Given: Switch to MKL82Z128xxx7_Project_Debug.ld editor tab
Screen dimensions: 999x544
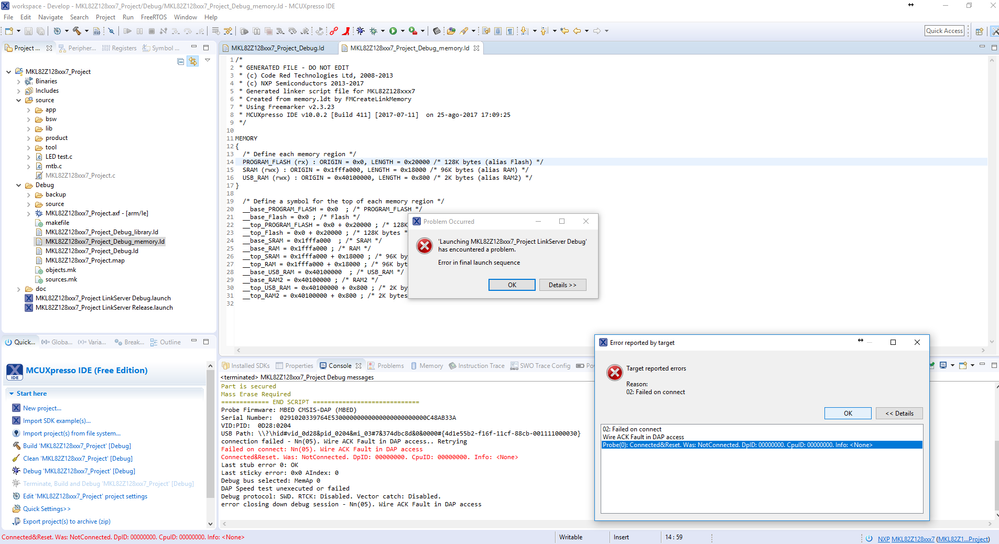Looking at the screenshot, I should point(278,48).
